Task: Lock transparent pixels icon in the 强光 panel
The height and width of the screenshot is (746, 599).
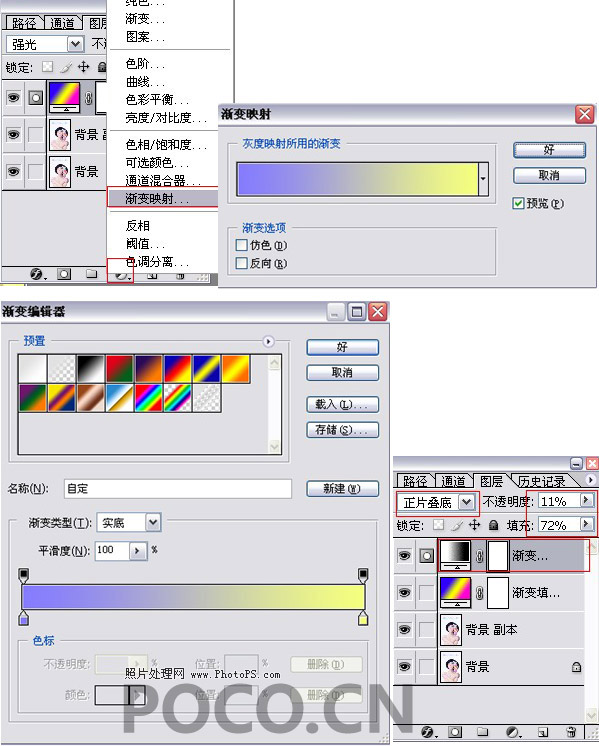Action: [47, 67]
